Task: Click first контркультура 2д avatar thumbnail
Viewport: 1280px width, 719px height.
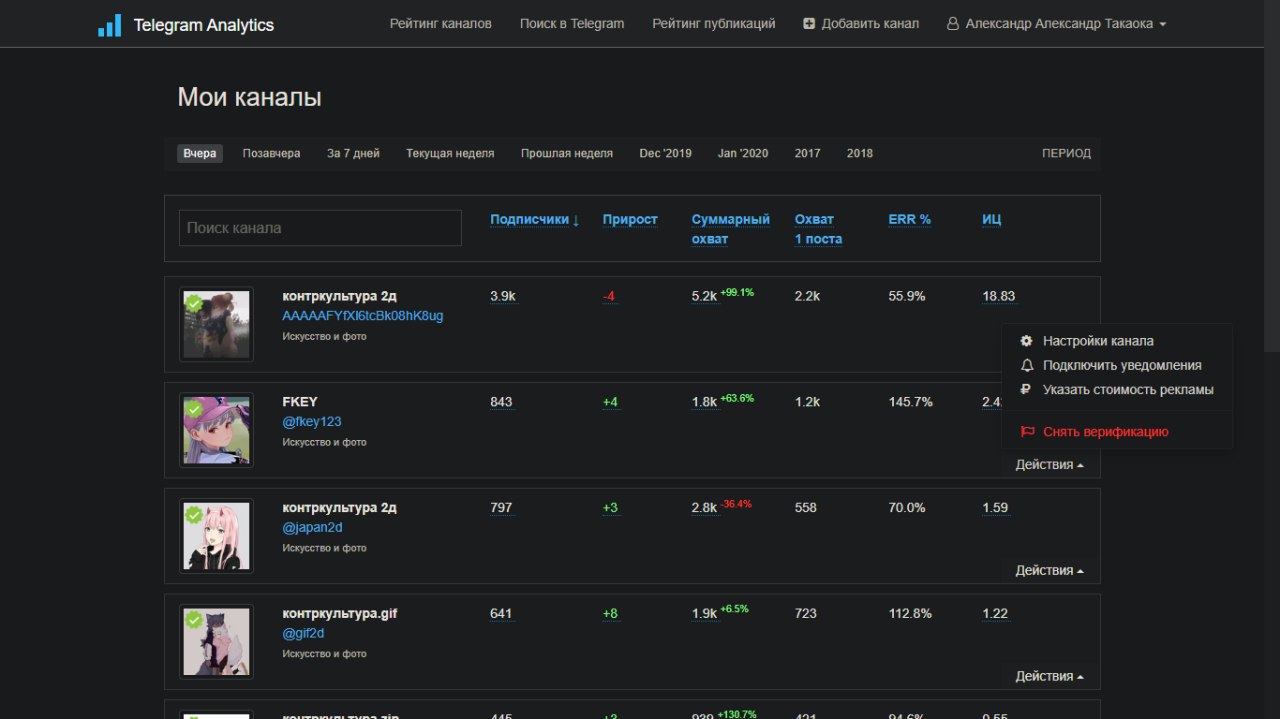Action: 216,324
